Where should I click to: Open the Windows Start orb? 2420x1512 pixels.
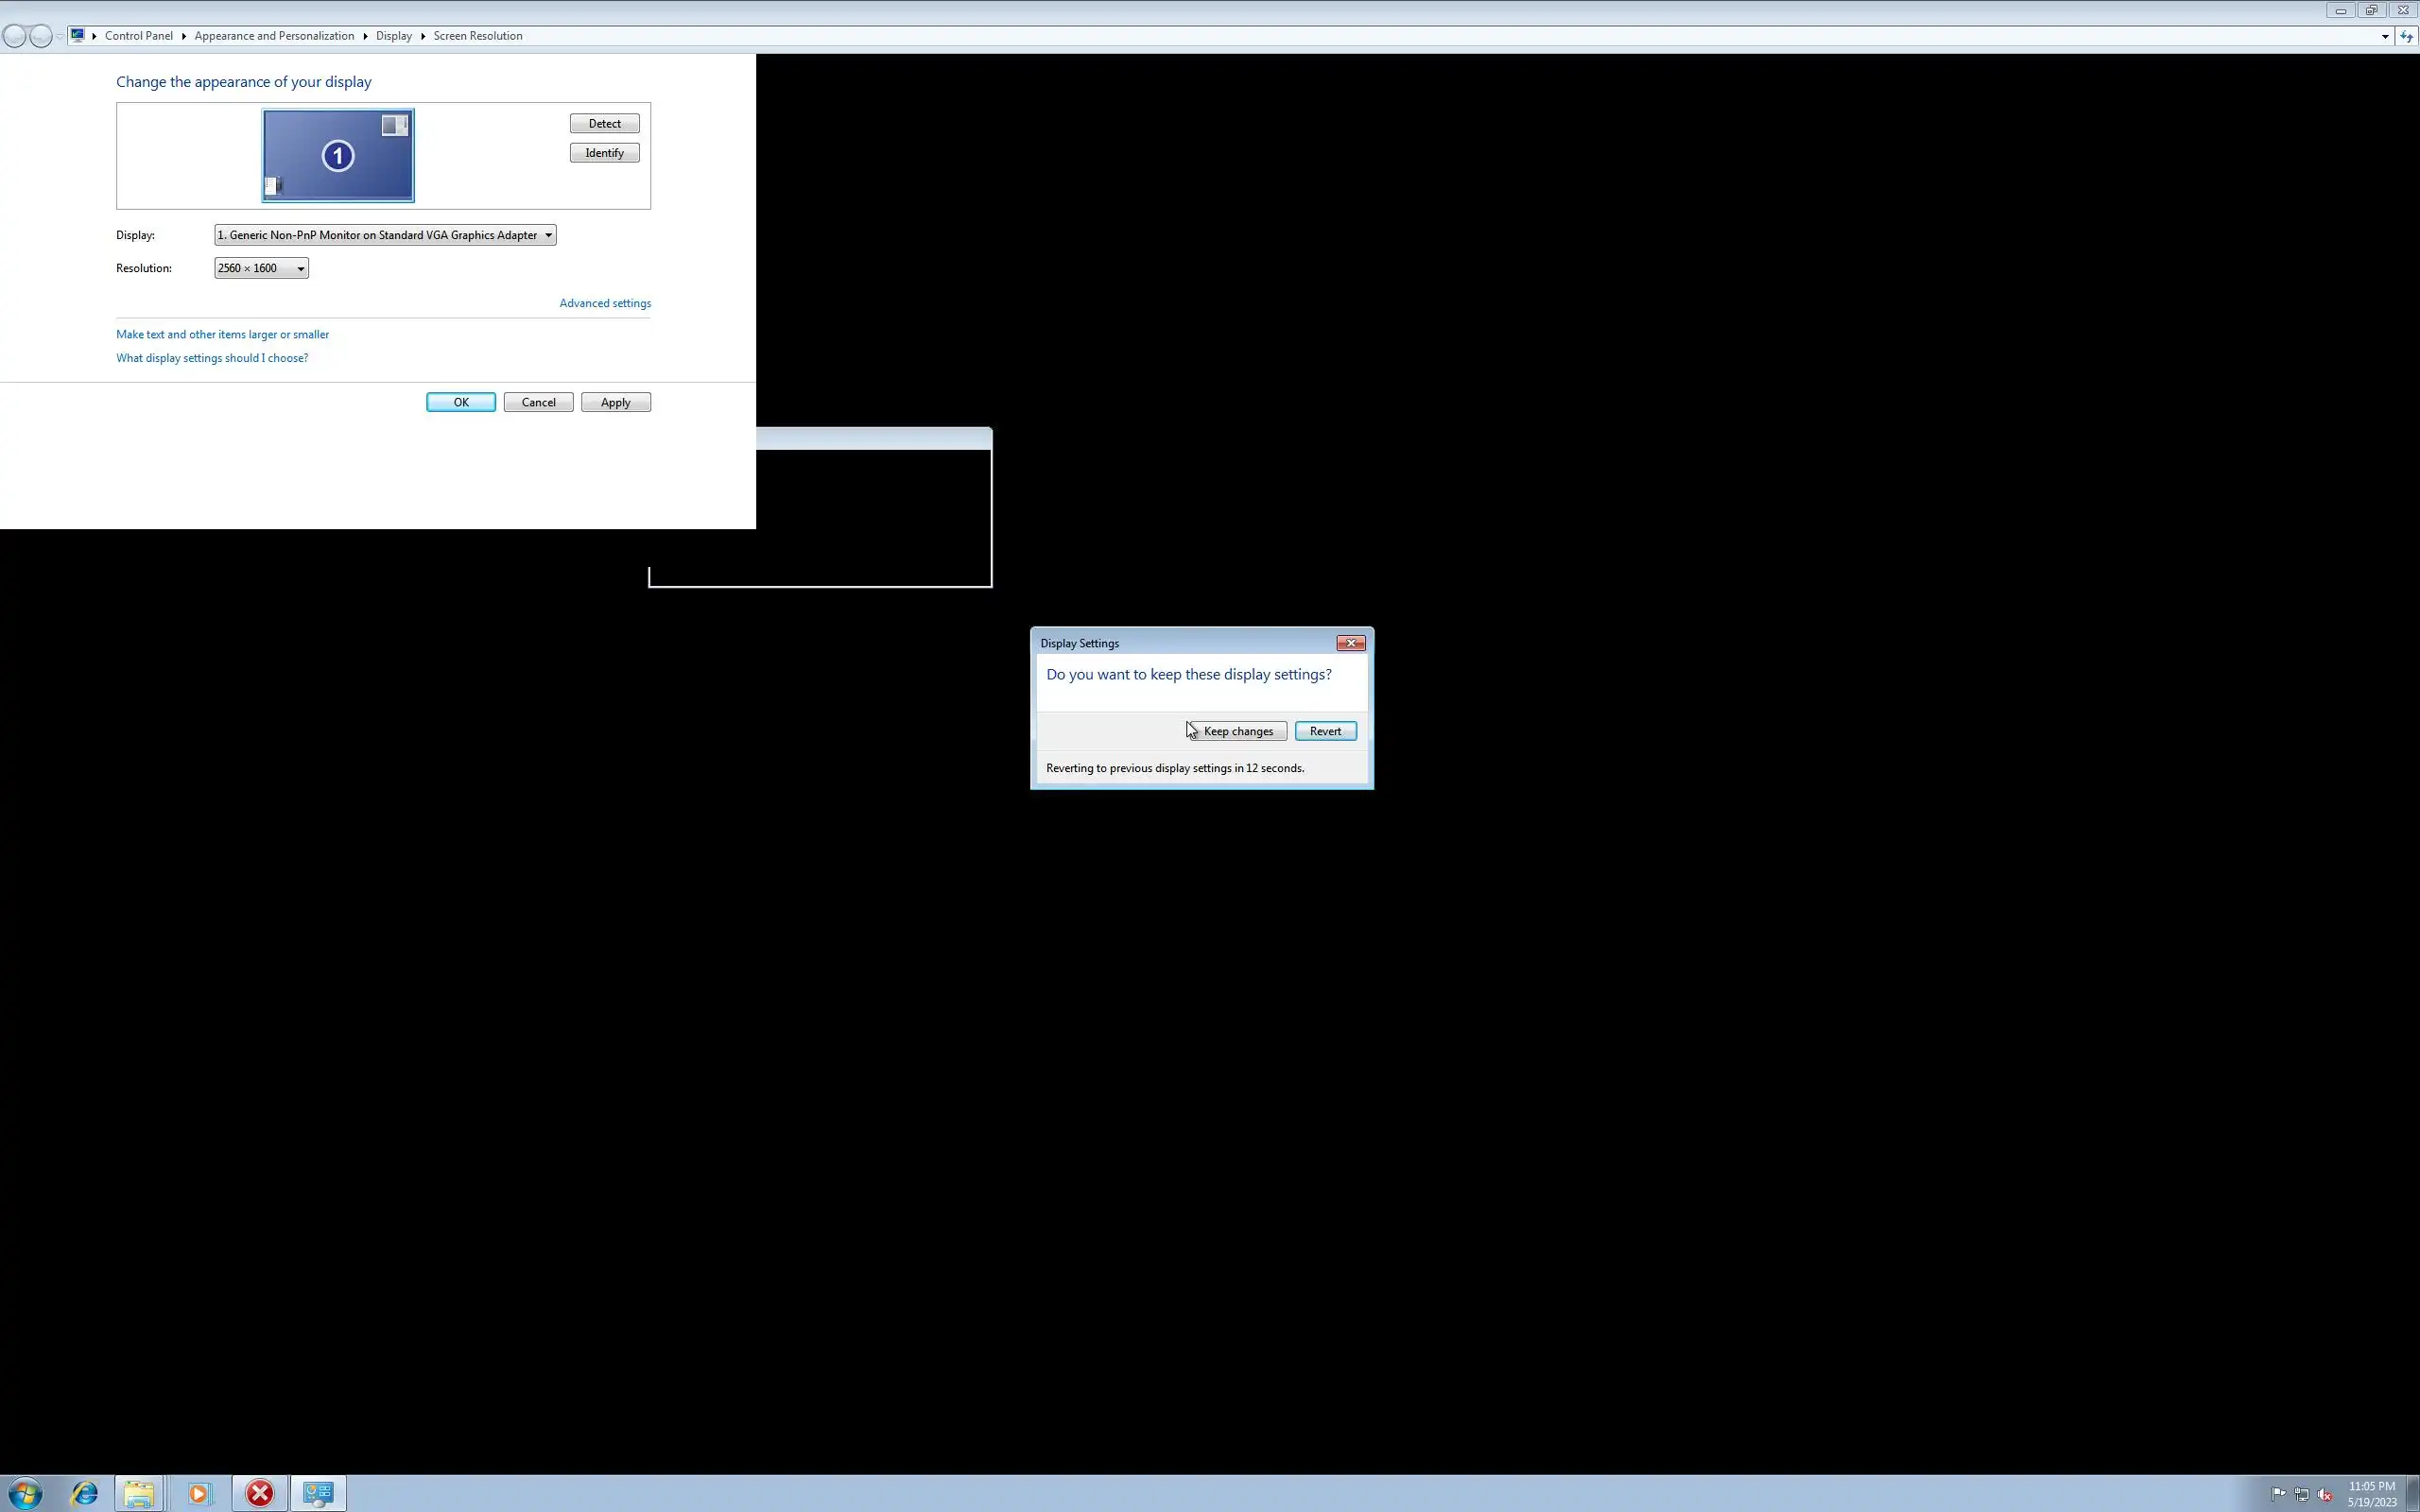tap(25, 1493)
